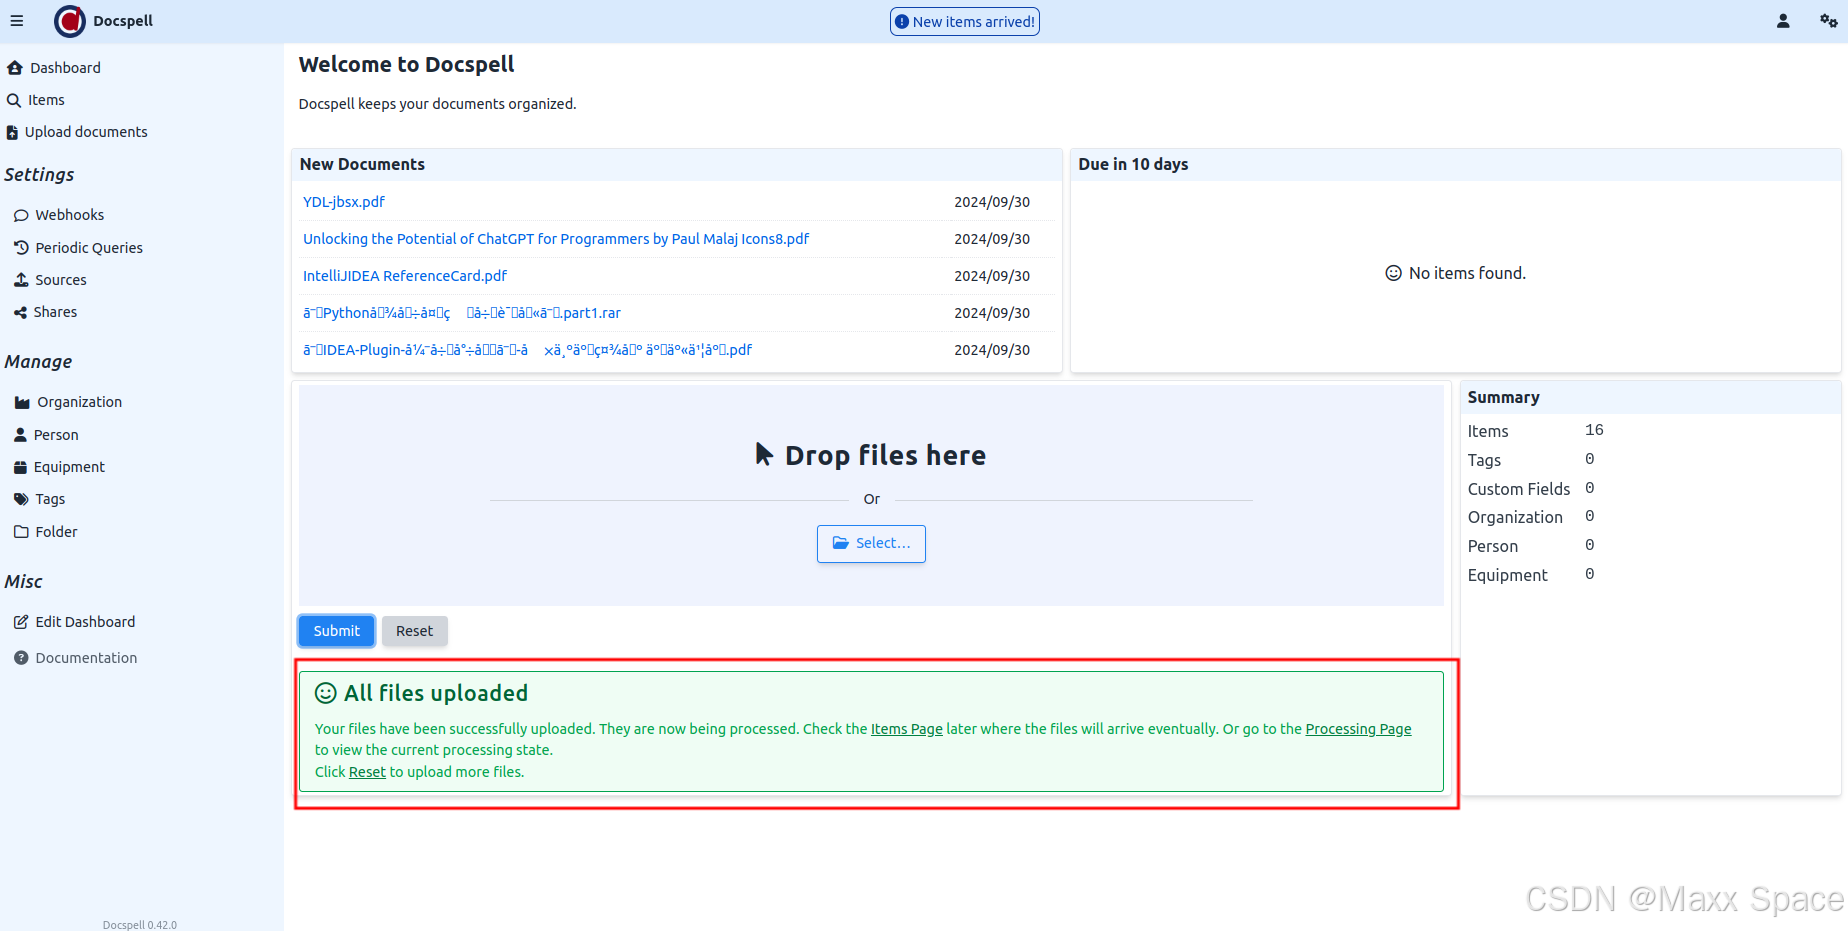Click the Reset link in success message
The height and width of the screenshot is (931, 1848).
click(x=367, y=772)
